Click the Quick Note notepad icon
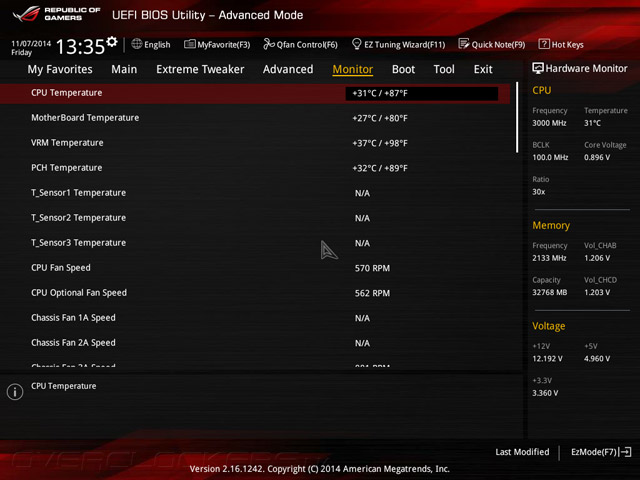 [464, 44]
